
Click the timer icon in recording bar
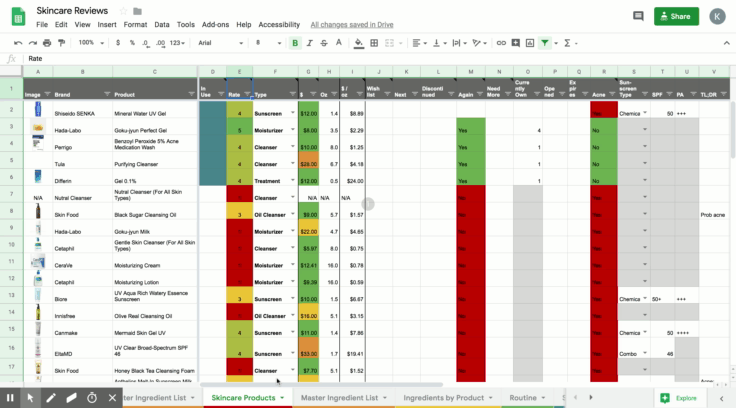pyautogui.click(x=92, y=398)
